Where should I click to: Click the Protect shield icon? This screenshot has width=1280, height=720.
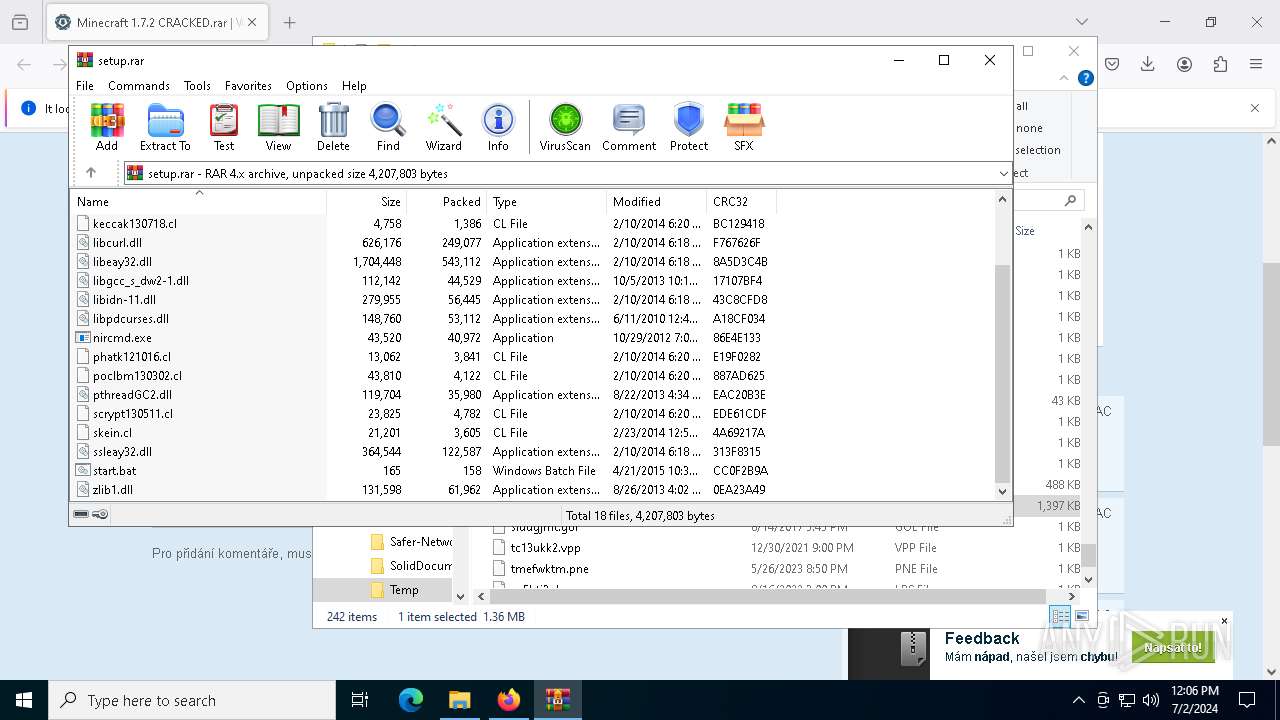coord(689,127)
